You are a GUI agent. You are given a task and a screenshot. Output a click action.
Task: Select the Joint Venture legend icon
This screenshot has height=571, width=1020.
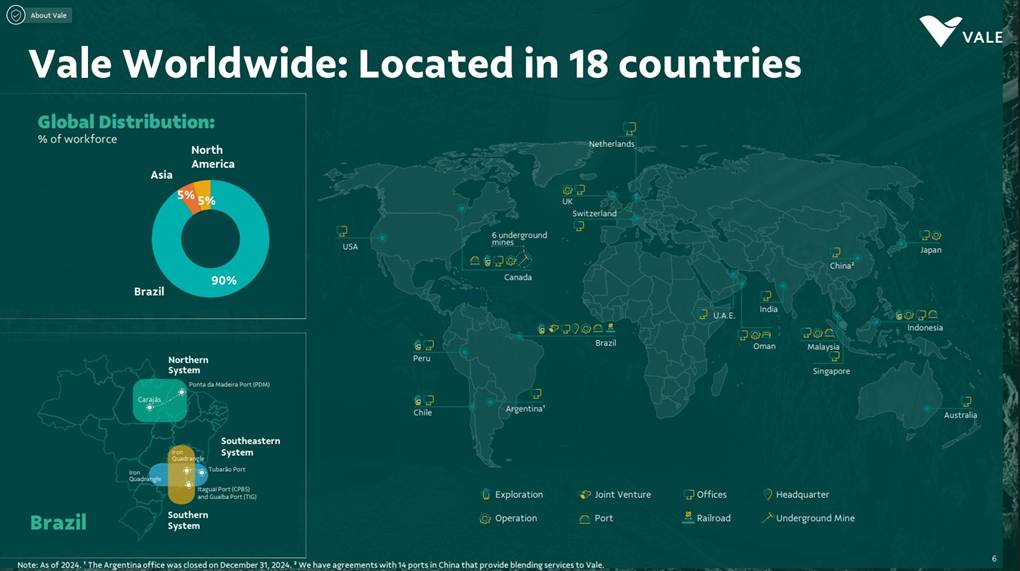click(585, 494)
